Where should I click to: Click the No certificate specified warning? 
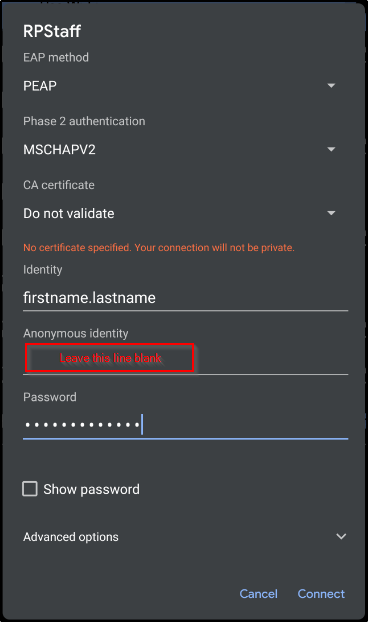(x=159, y=248)
